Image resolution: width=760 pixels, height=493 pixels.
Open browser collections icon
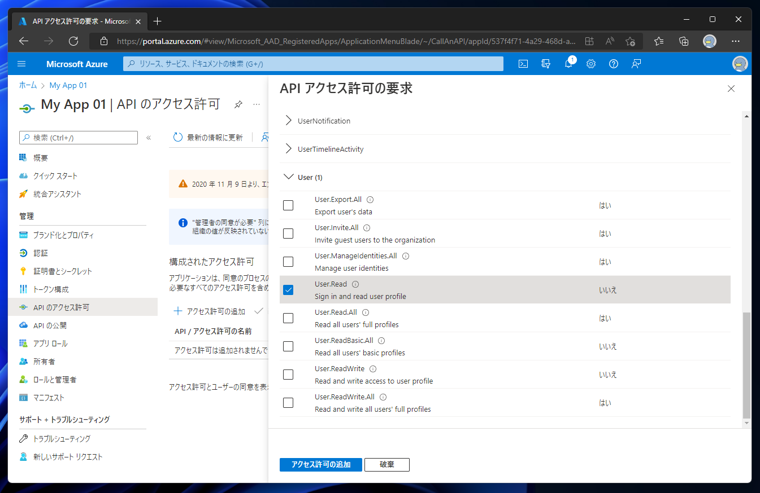click(684, 41)
